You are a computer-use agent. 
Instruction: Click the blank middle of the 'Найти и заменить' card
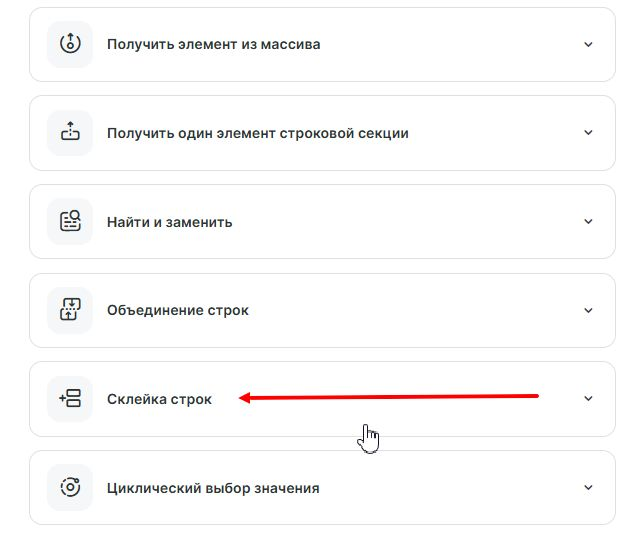pyautogui.click(x=400, y=222)
